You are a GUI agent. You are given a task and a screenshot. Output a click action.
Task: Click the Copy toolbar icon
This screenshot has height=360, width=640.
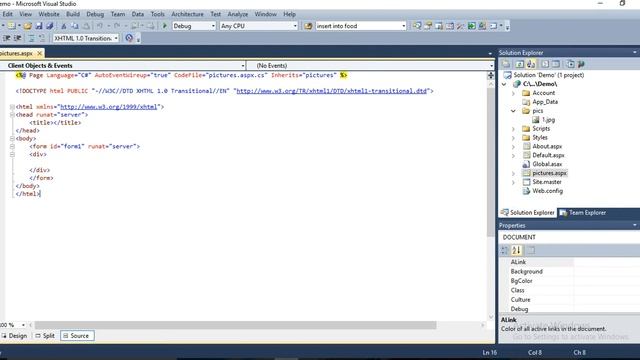point(75,26)
